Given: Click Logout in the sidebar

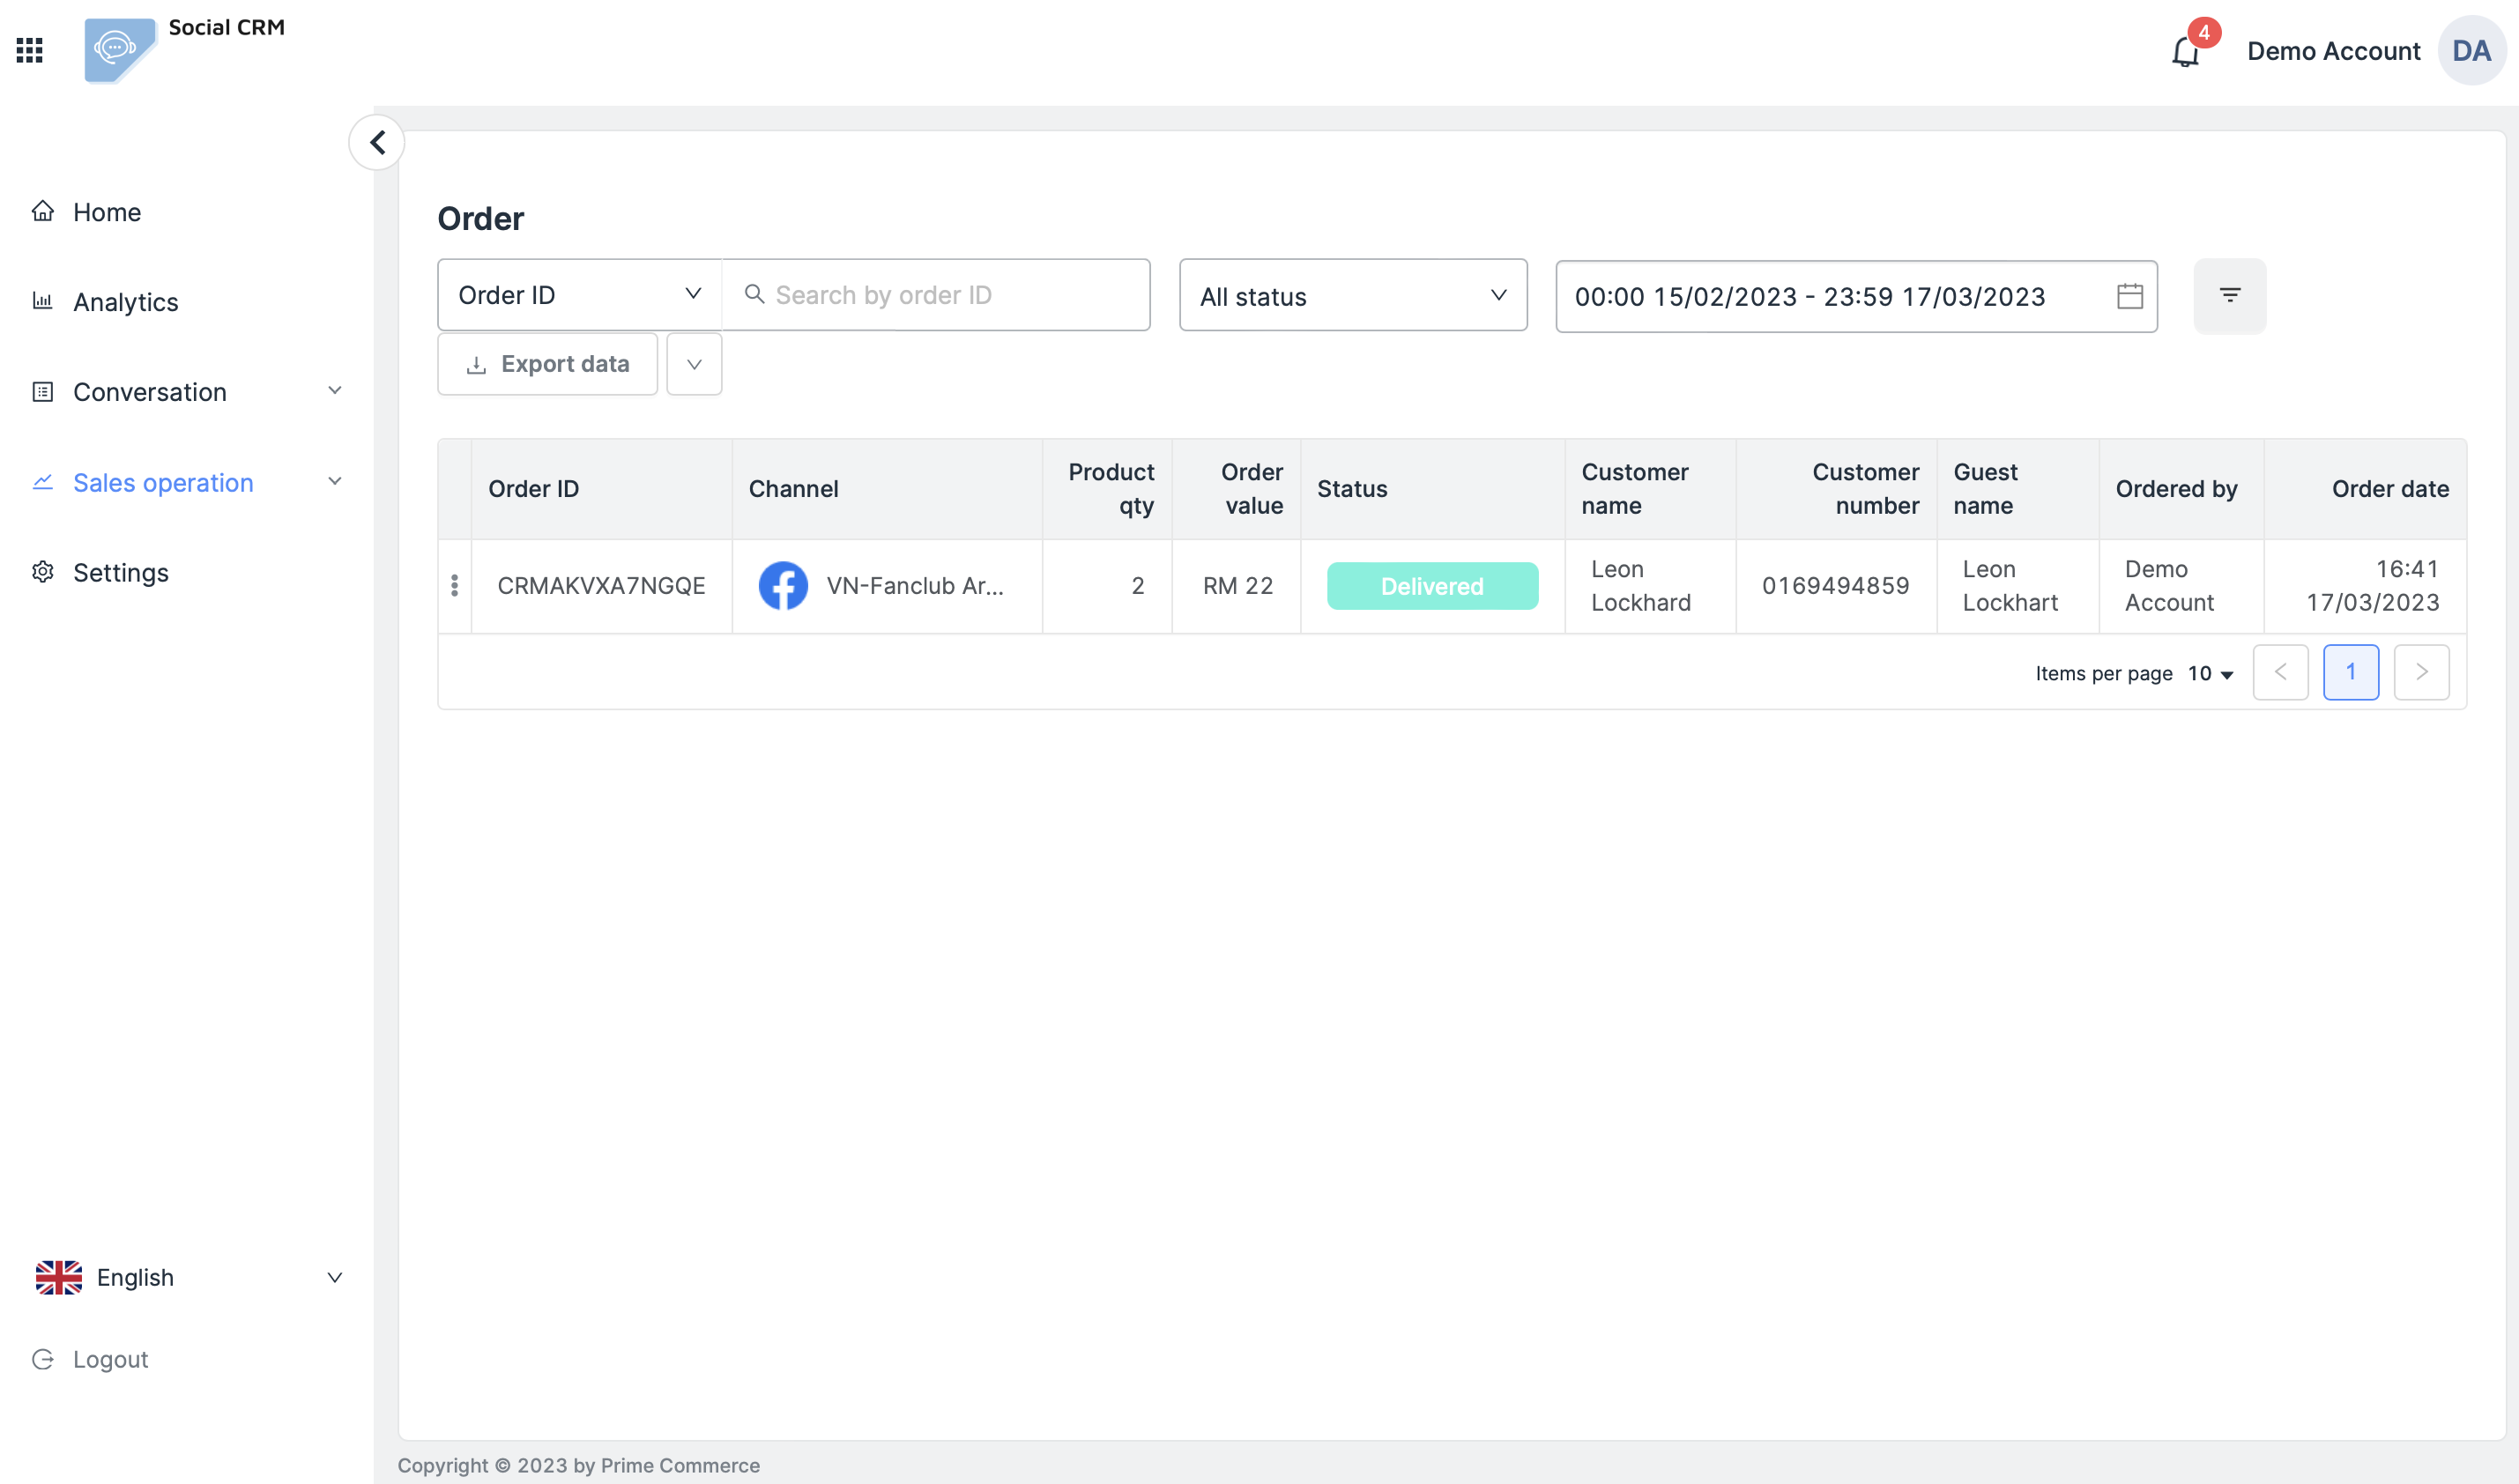Looking at the screenshot, I should tap(110, 1359).
